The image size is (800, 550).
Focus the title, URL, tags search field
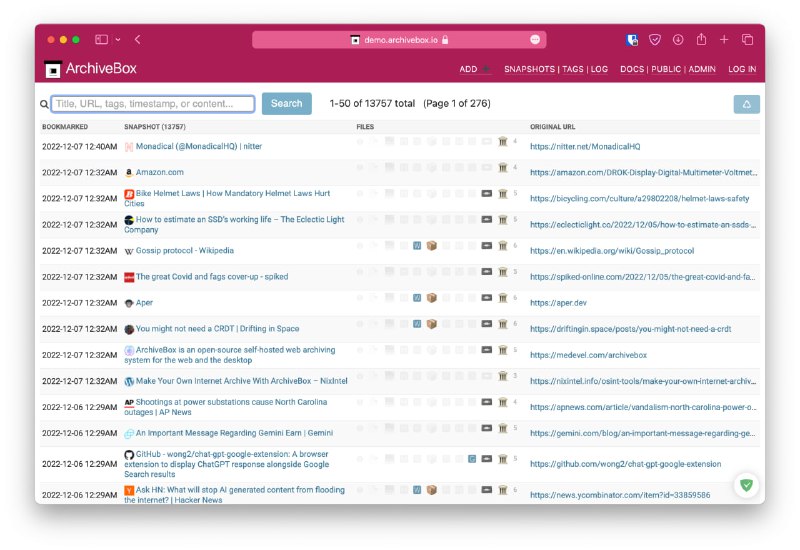[153, 103]
